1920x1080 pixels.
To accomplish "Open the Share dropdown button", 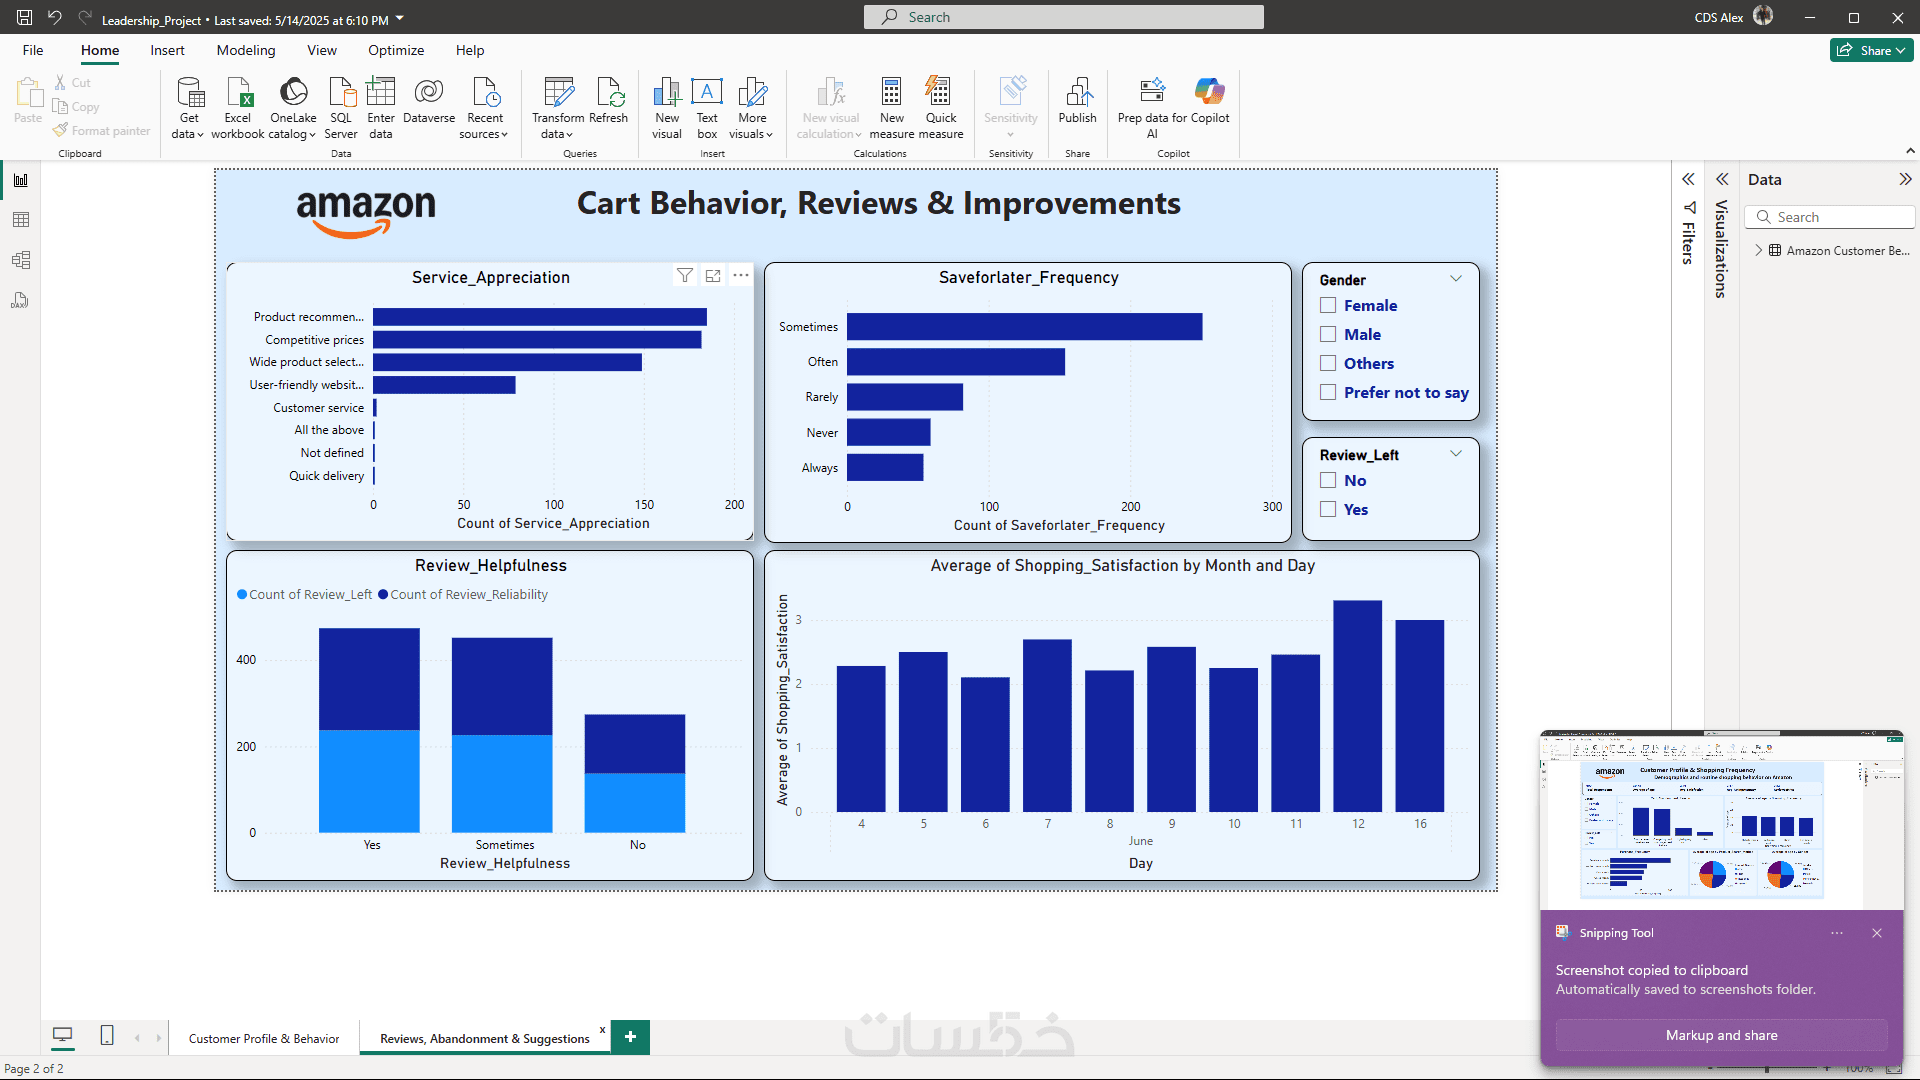I will click(1872, 50).
